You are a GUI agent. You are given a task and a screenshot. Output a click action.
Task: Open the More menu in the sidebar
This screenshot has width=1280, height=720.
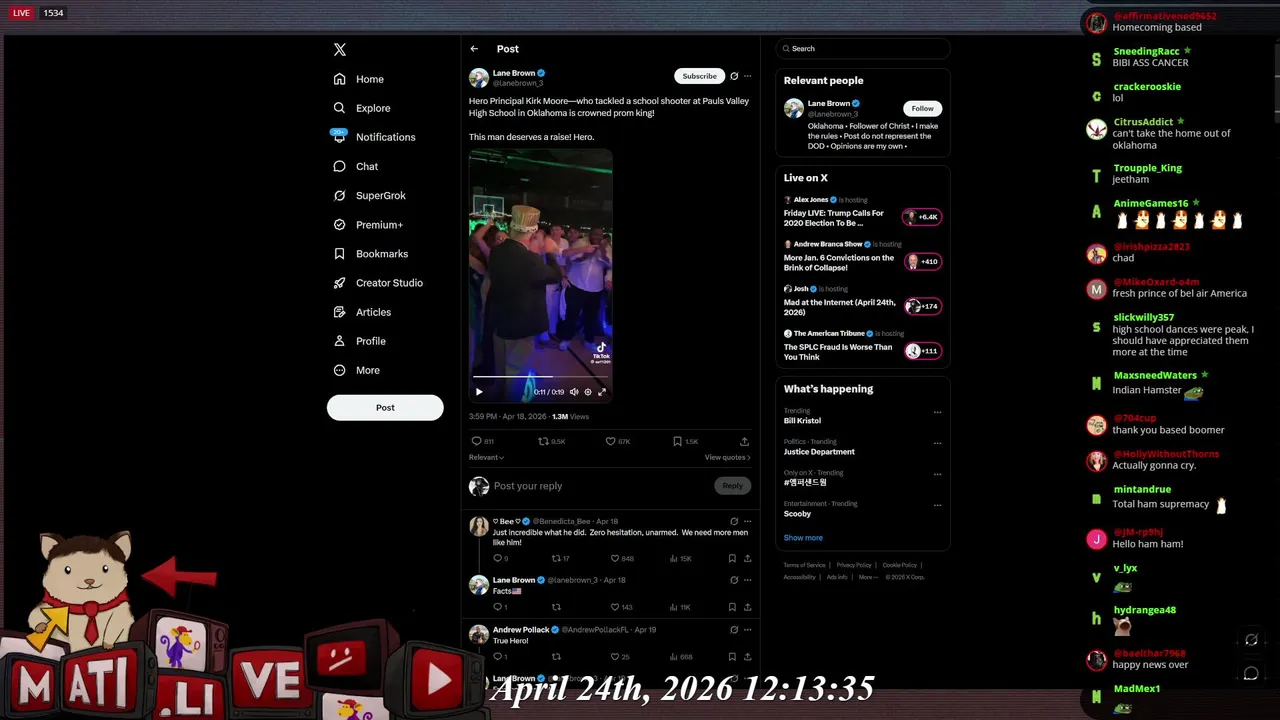357,370
